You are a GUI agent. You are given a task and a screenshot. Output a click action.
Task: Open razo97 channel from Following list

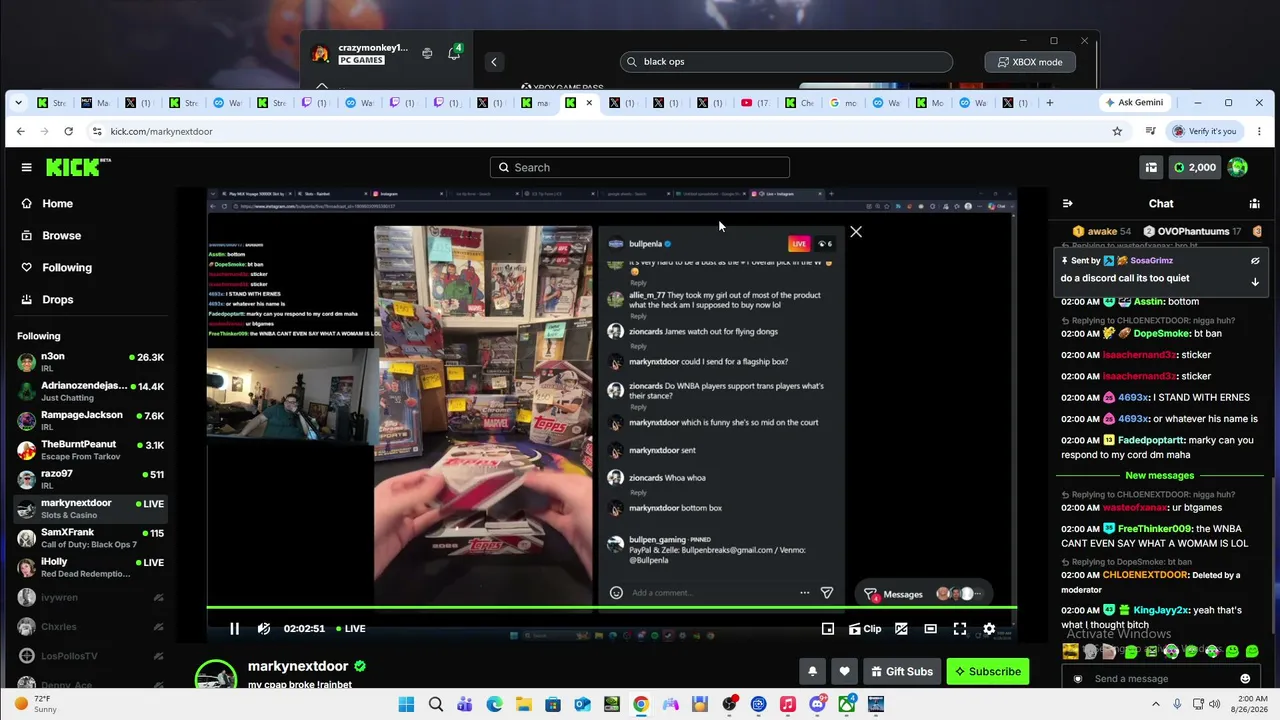pyautogui.click(x=91, y=479)
